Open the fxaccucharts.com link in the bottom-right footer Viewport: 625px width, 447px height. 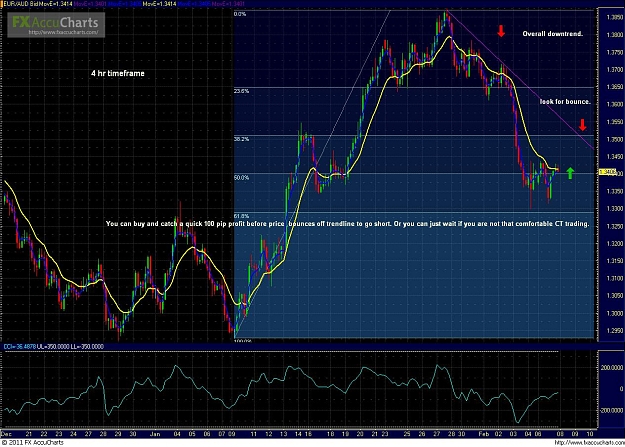[x=589, y=443]
